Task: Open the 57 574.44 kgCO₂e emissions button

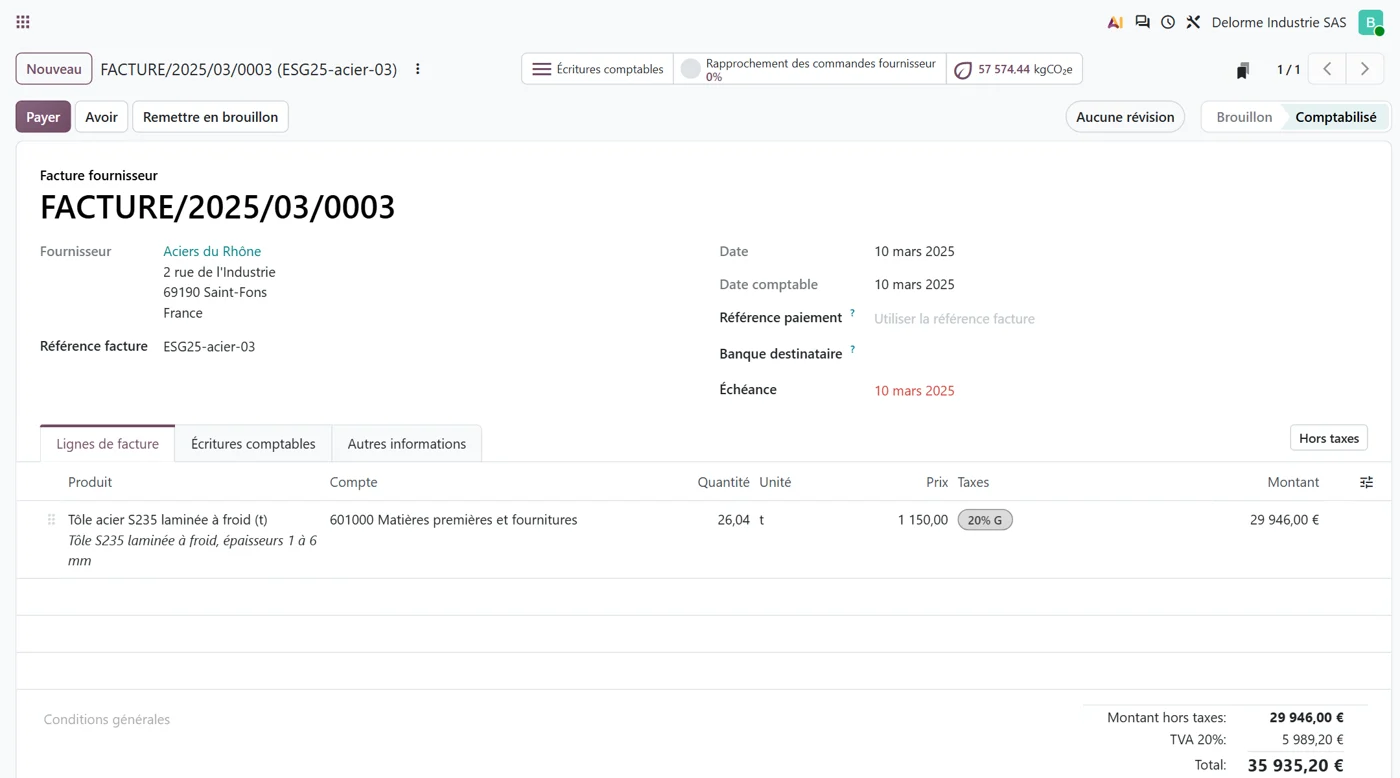Action: (x=1014, y=69)
